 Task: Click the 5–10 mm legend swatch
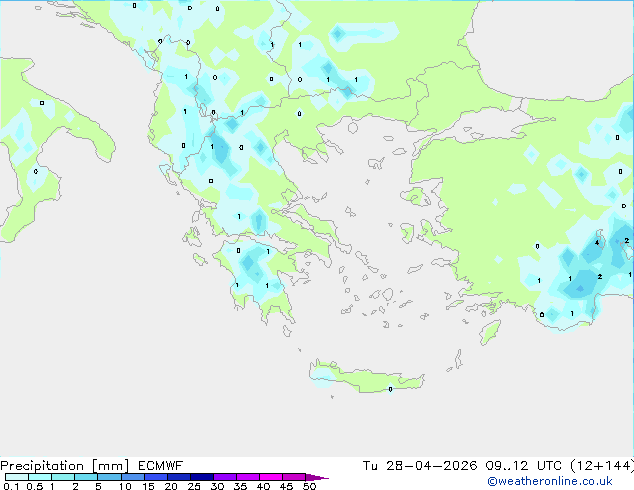click(109, 477)
